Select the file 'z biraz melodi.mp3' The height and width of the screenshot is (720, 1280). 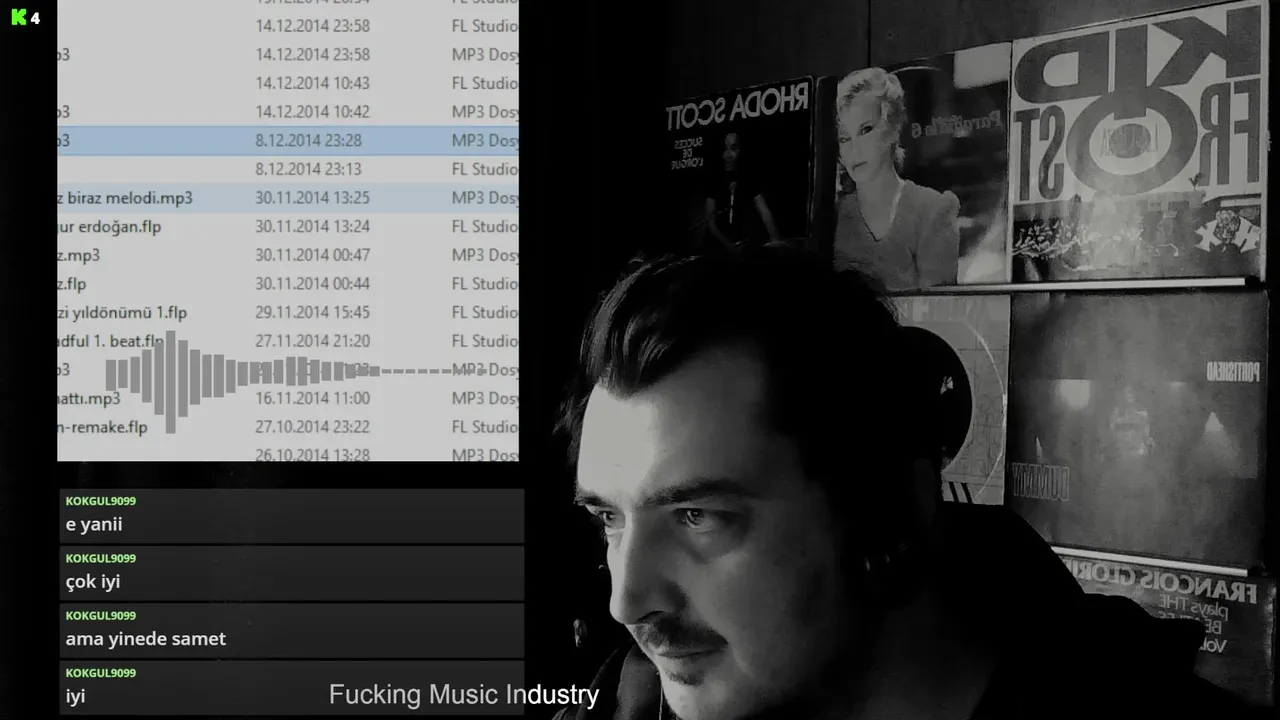click(x=125, y=198)
